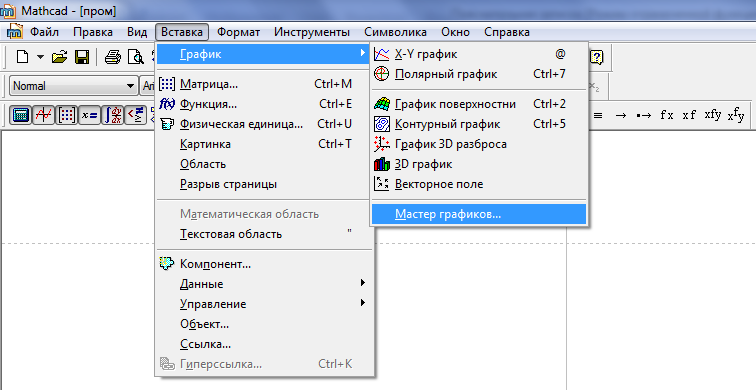Image resolution: width=756 pixels, height=390 pixels.
Task: Open the Matrix palette toolbar icon
Action: (67, 115)
